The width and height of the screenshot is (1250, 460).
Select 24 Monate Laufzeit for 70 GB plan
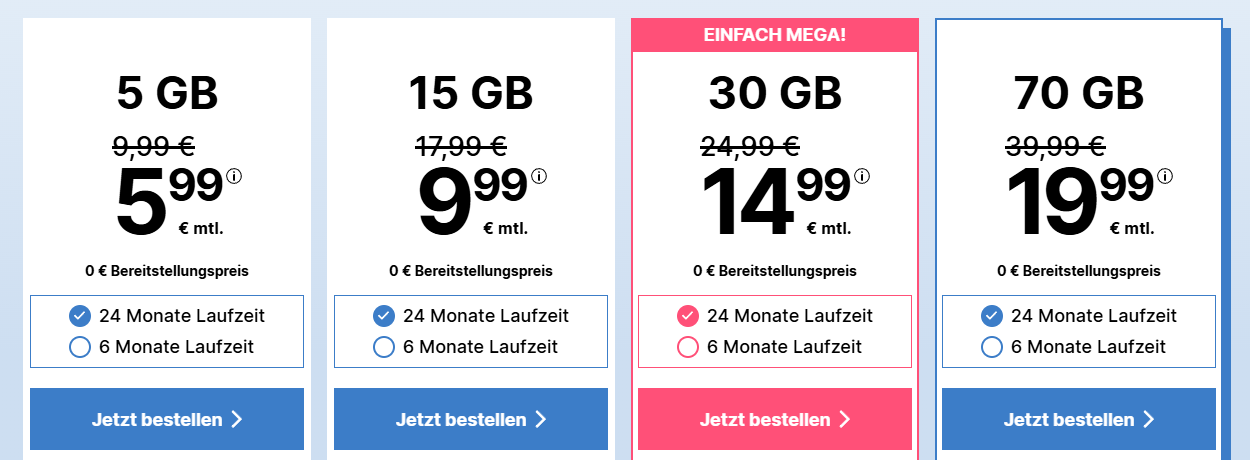[992, 316]
